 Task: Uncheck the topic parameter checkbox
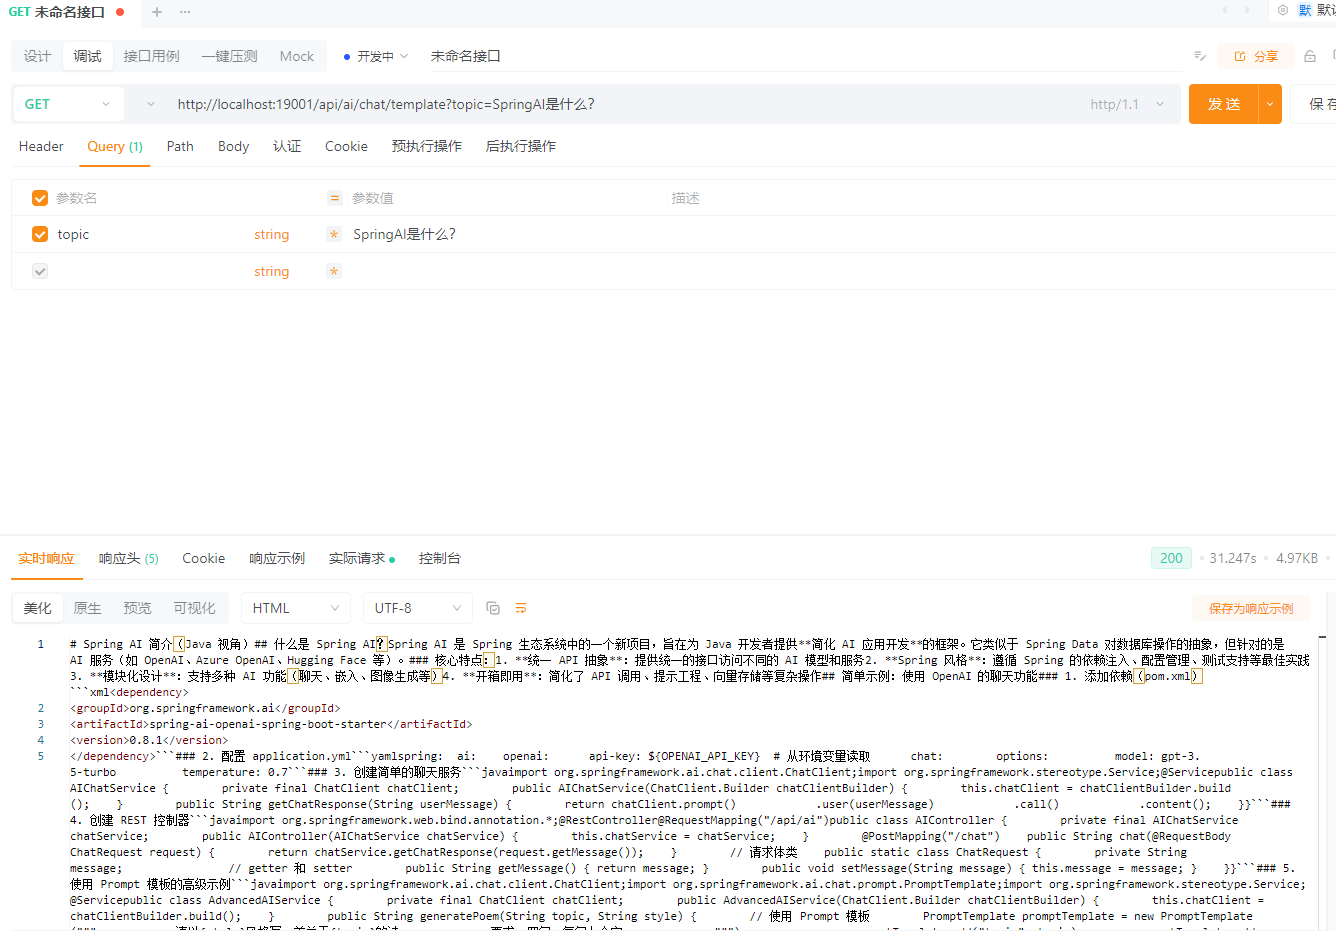[x=40, y=234]
